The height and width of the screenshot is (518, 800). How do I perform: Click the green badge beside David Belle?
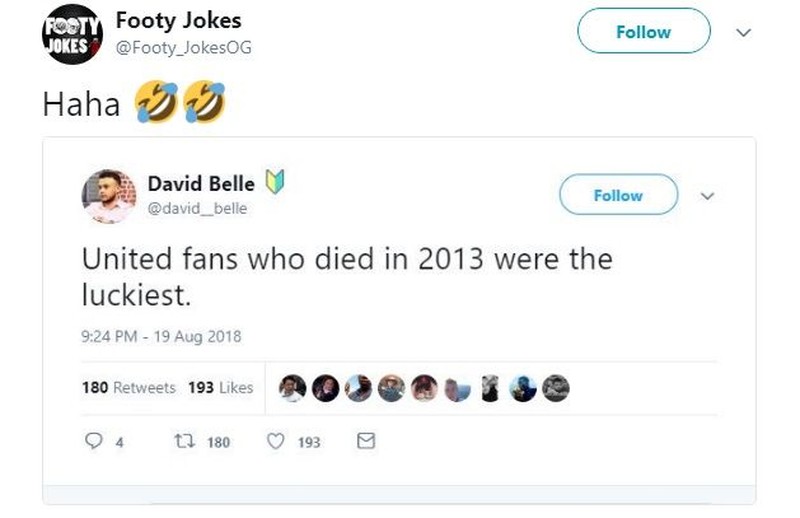click(x=274, y=183)
